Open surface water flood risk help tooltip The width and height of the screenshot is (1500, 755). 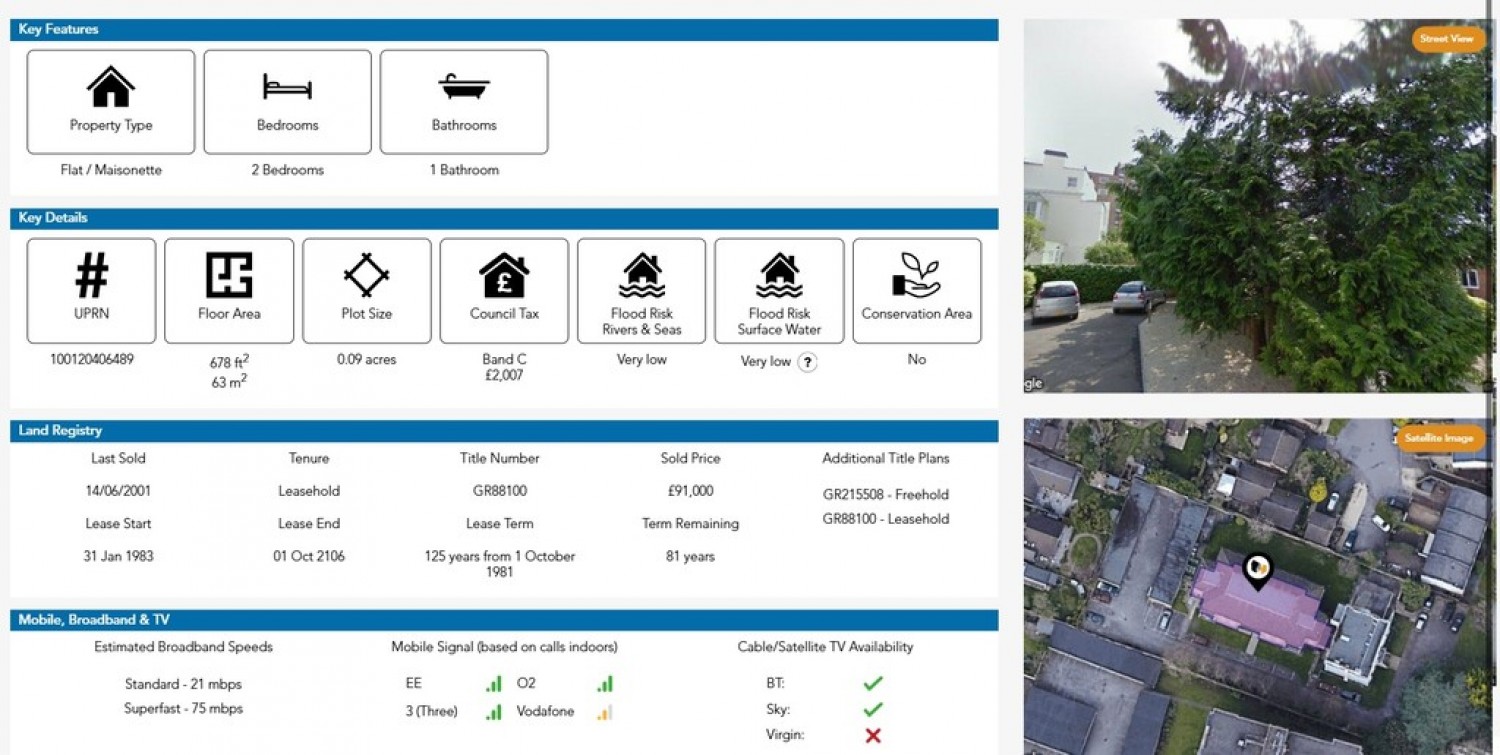tap(807, 362)
